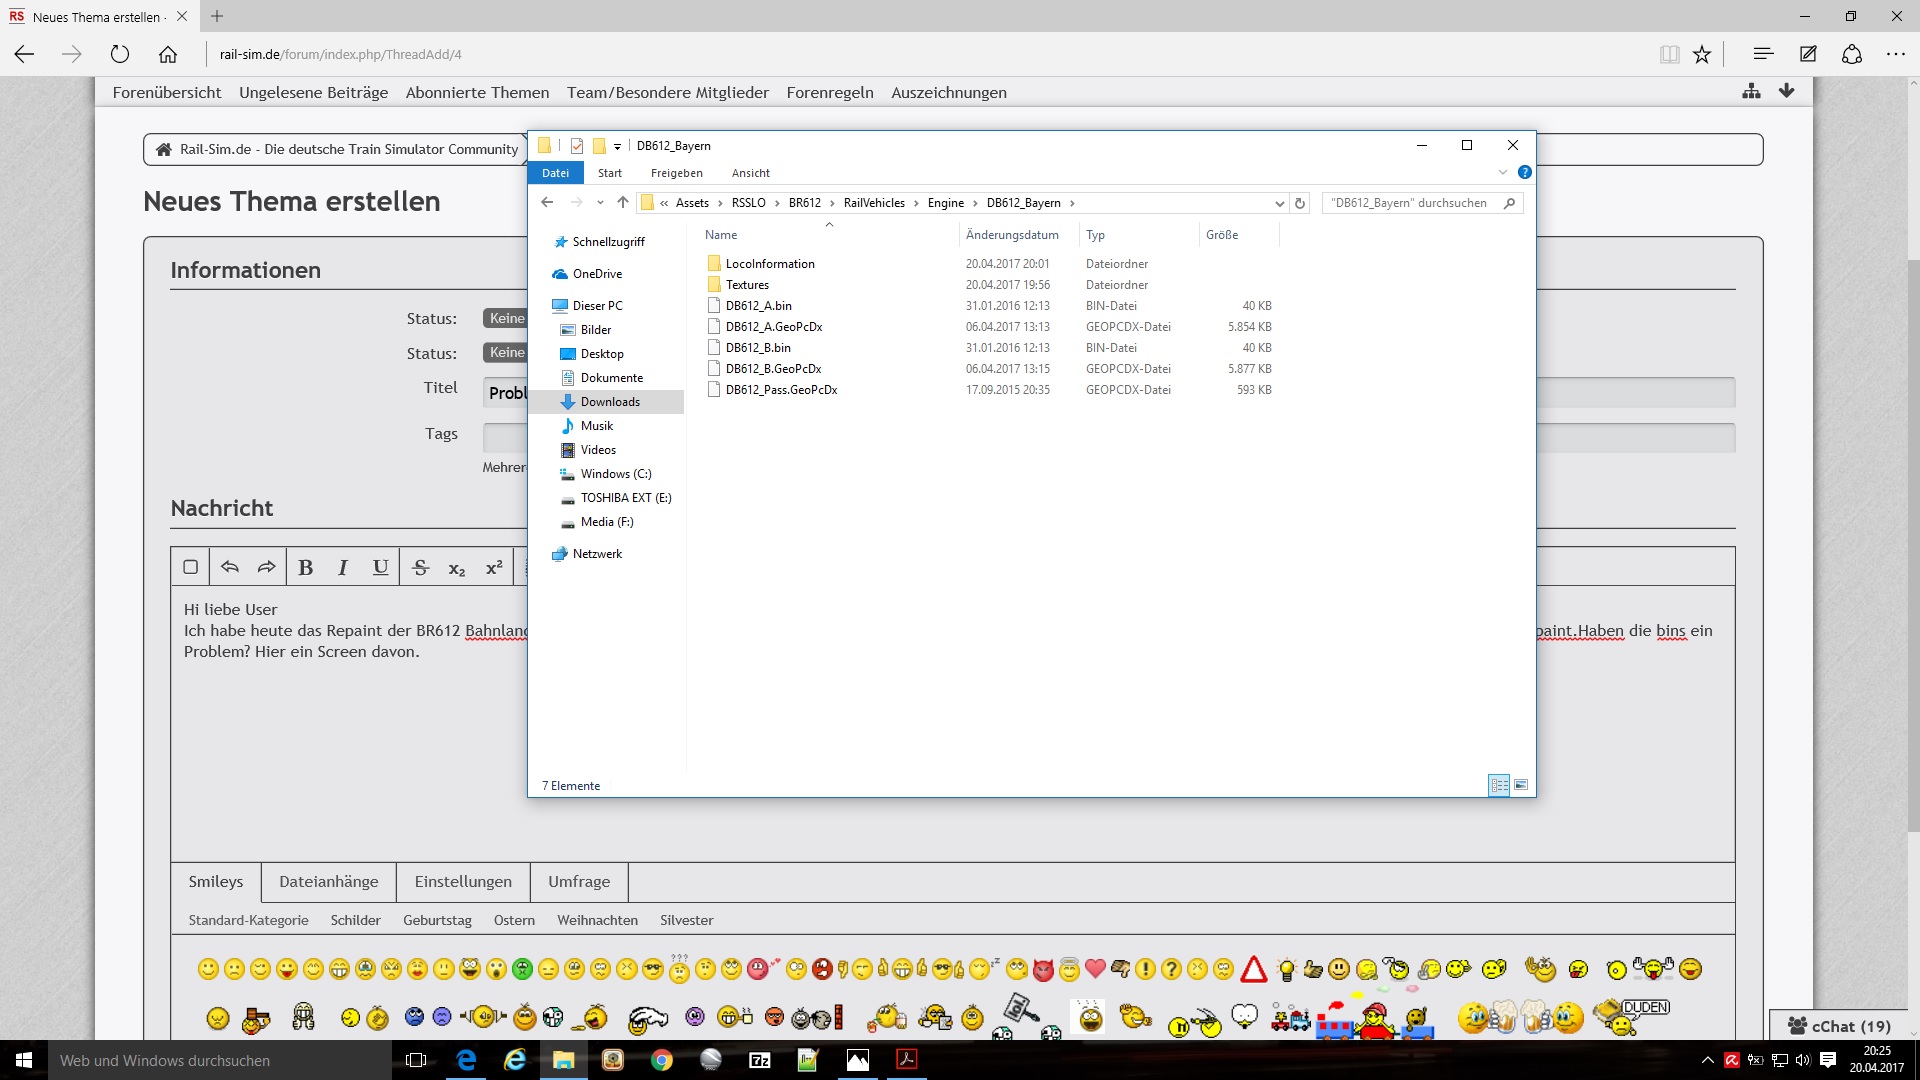
Task: Open Internet Explorer from taskbar
Action: pyautogui.click(x=515, y=1060)
